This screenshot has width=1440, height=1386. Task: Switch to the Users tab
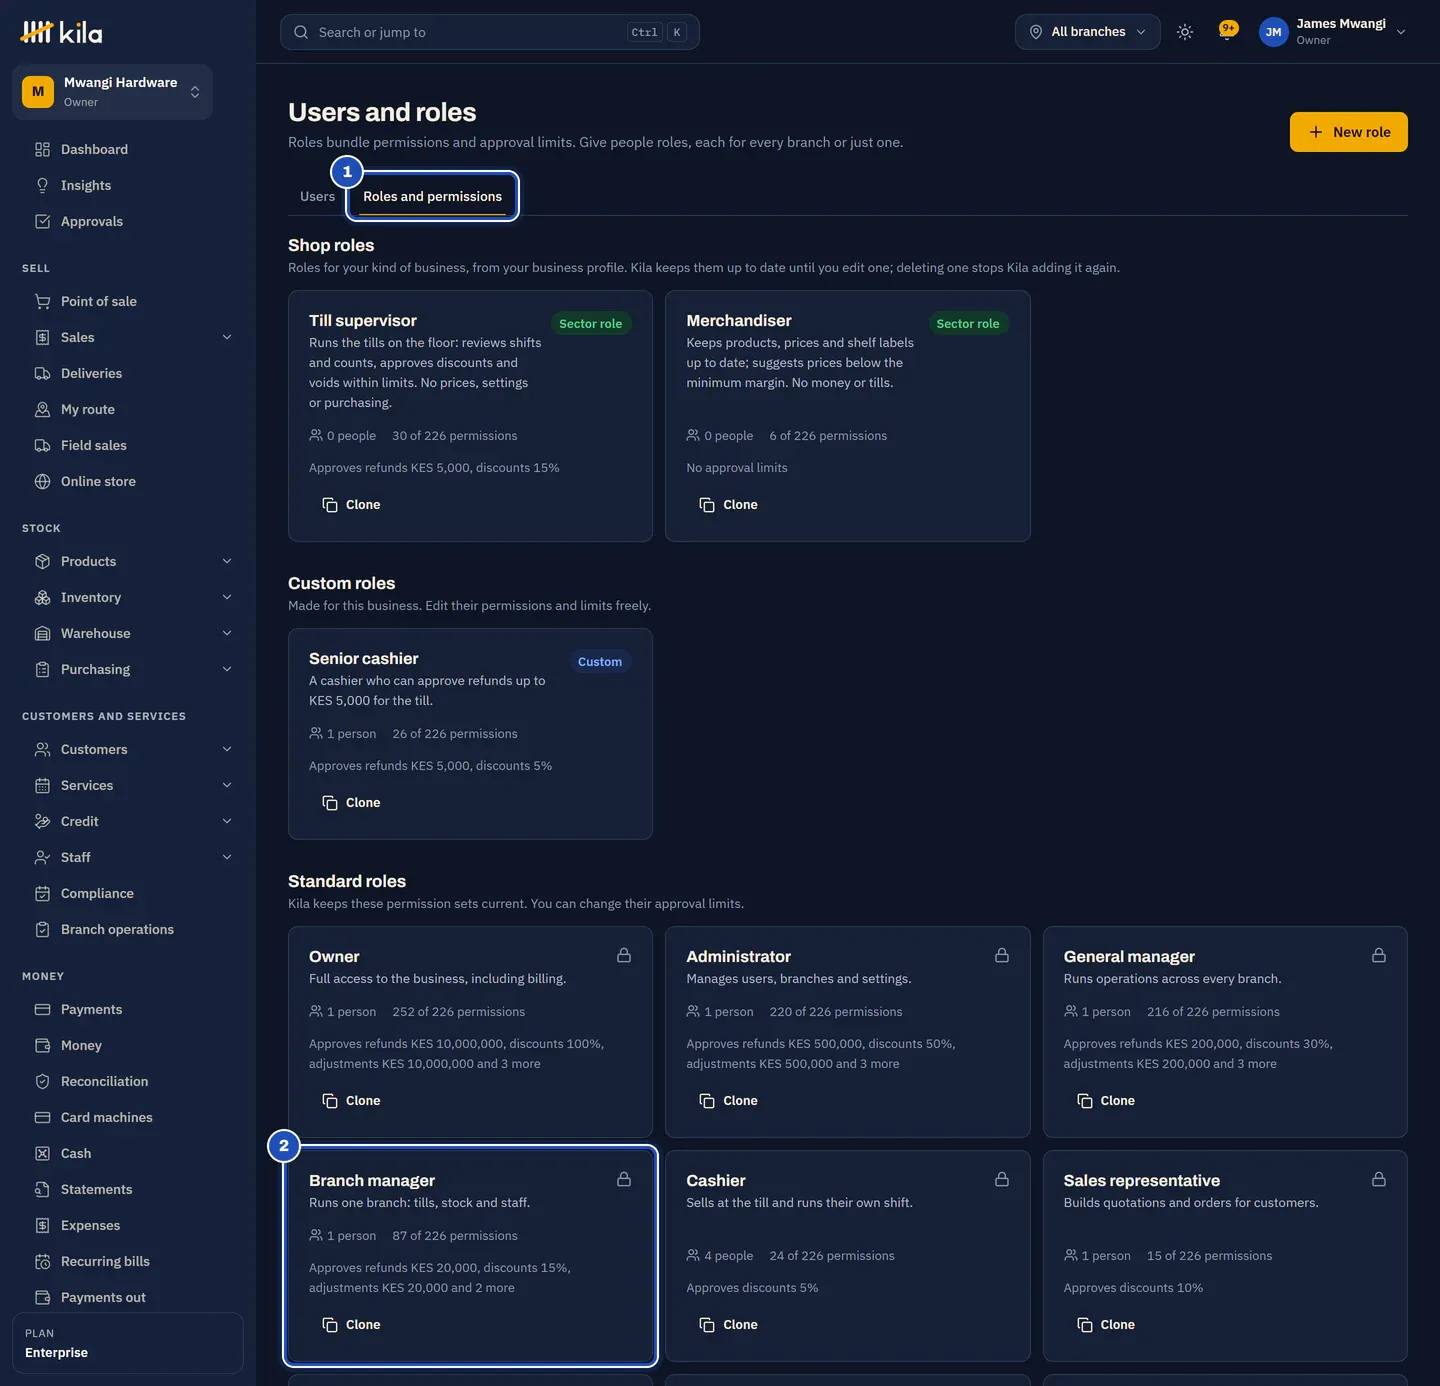317,196
